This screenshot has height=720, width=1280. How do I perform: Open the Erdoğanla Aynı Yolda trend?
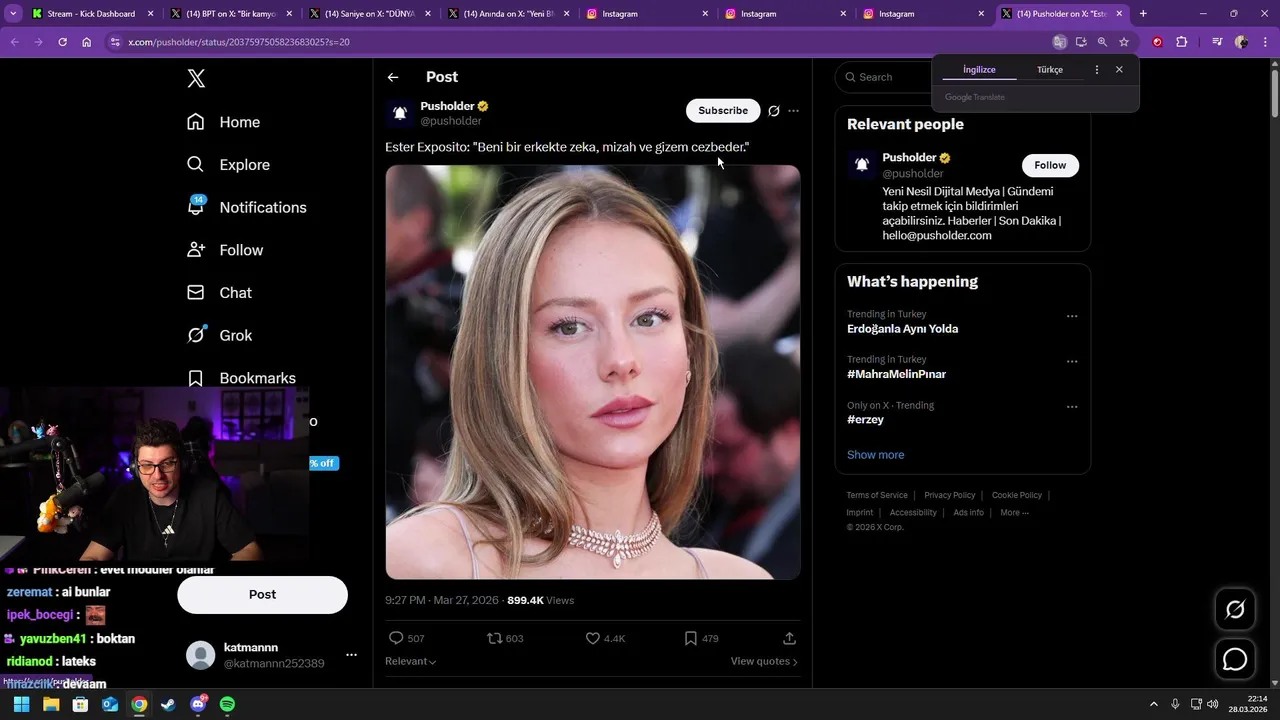click(902, 329)
